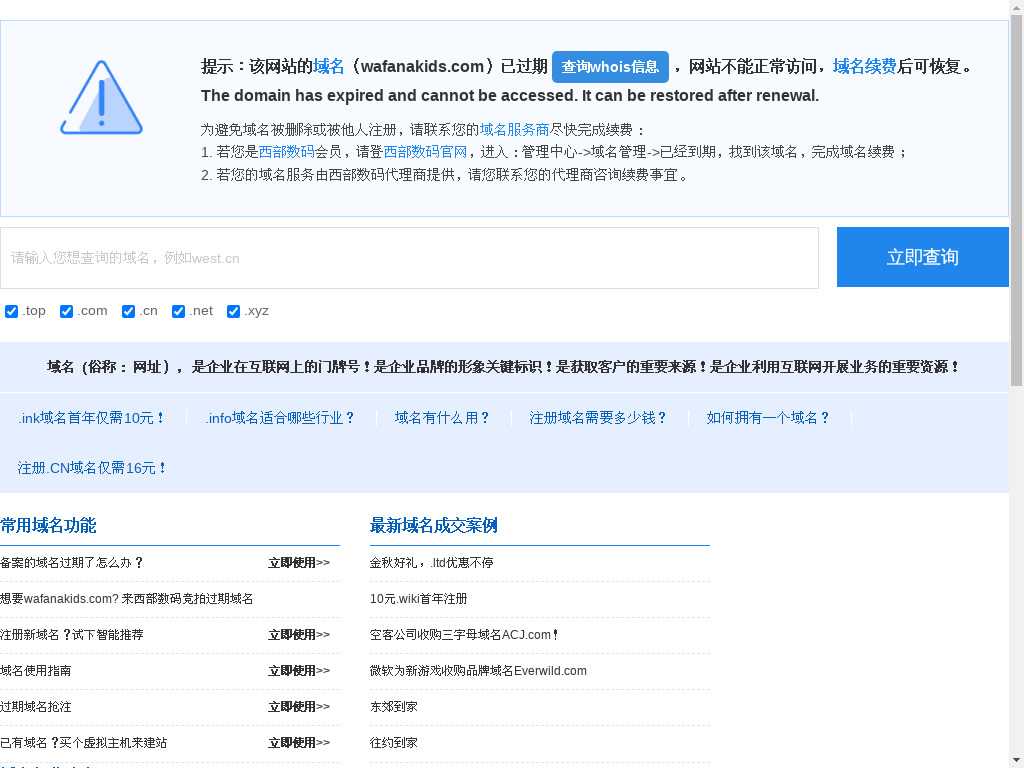Open the 西部数码官网 link
The image size is (1024, 768).
tap(425, 152)
